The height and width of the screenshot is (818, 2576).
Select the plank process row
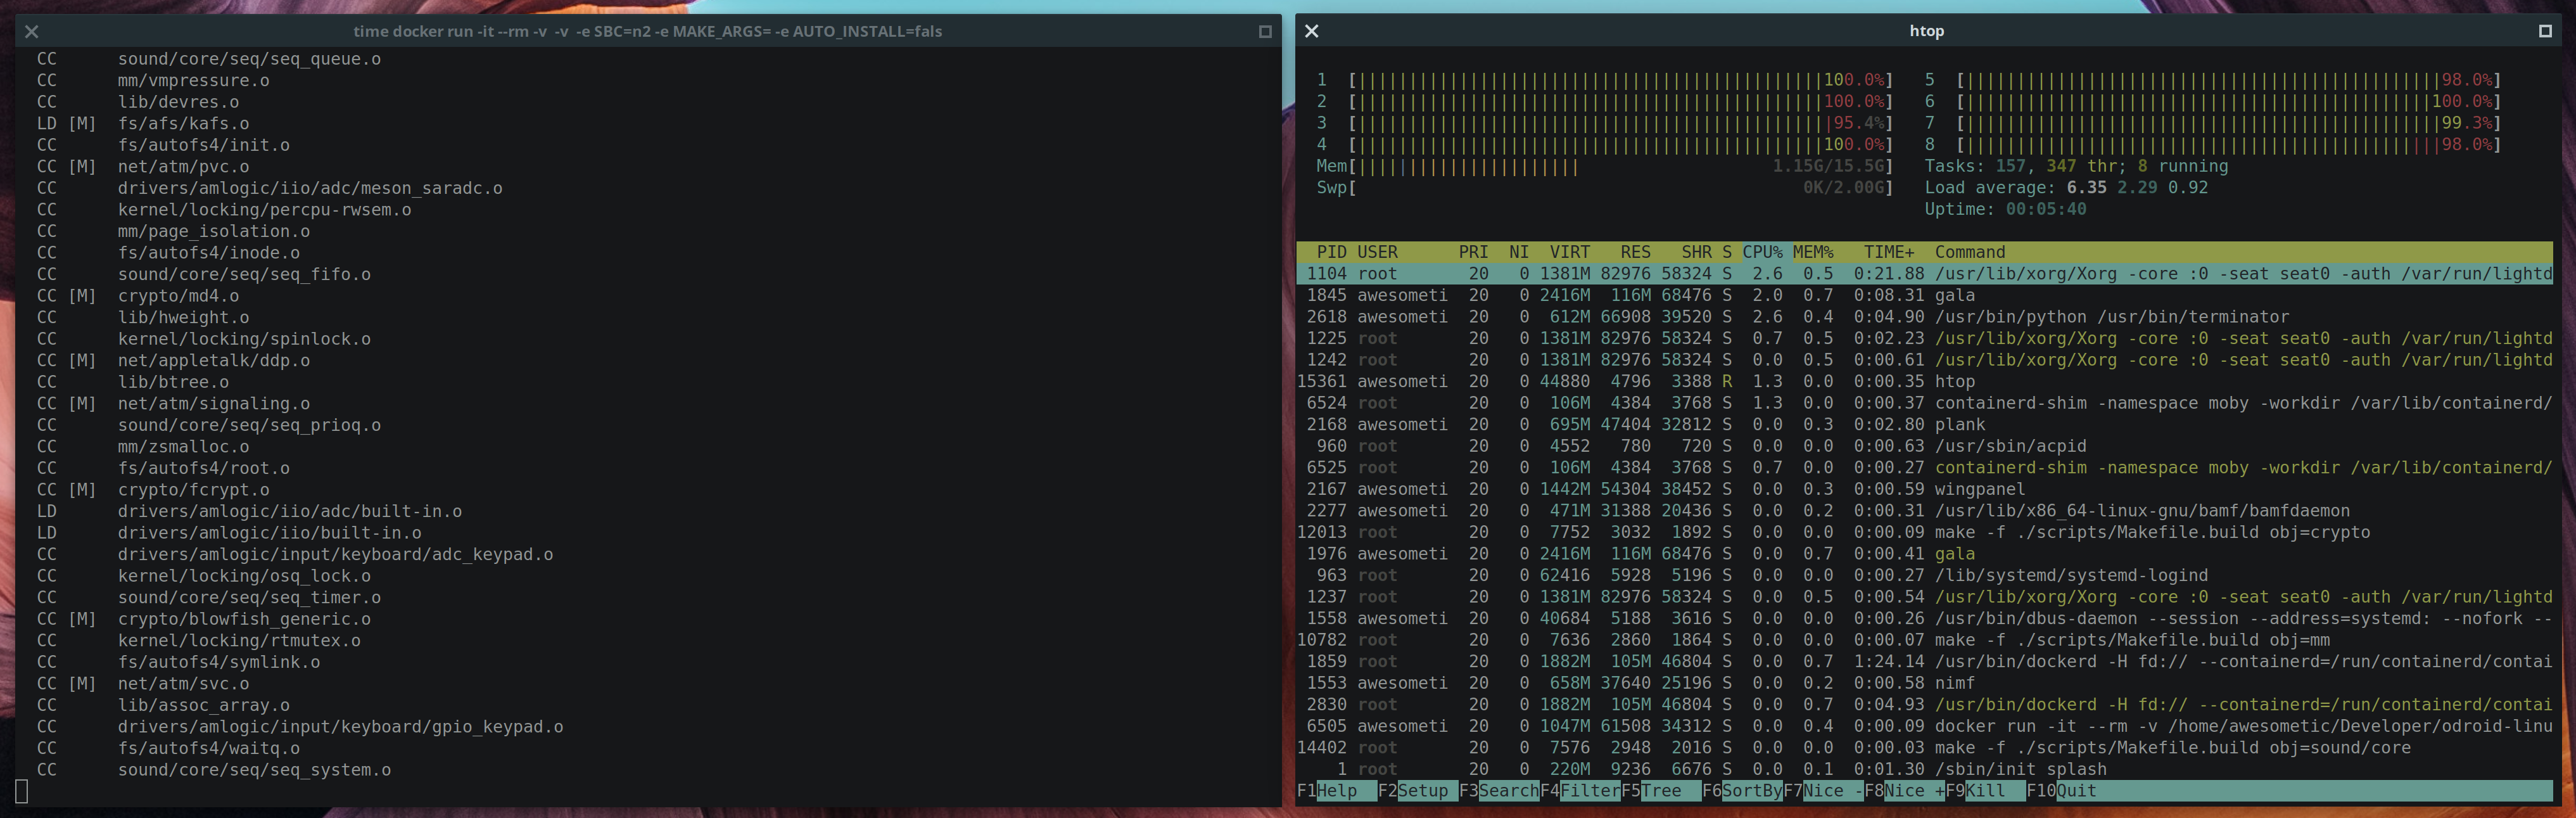tap(1959, 425)
